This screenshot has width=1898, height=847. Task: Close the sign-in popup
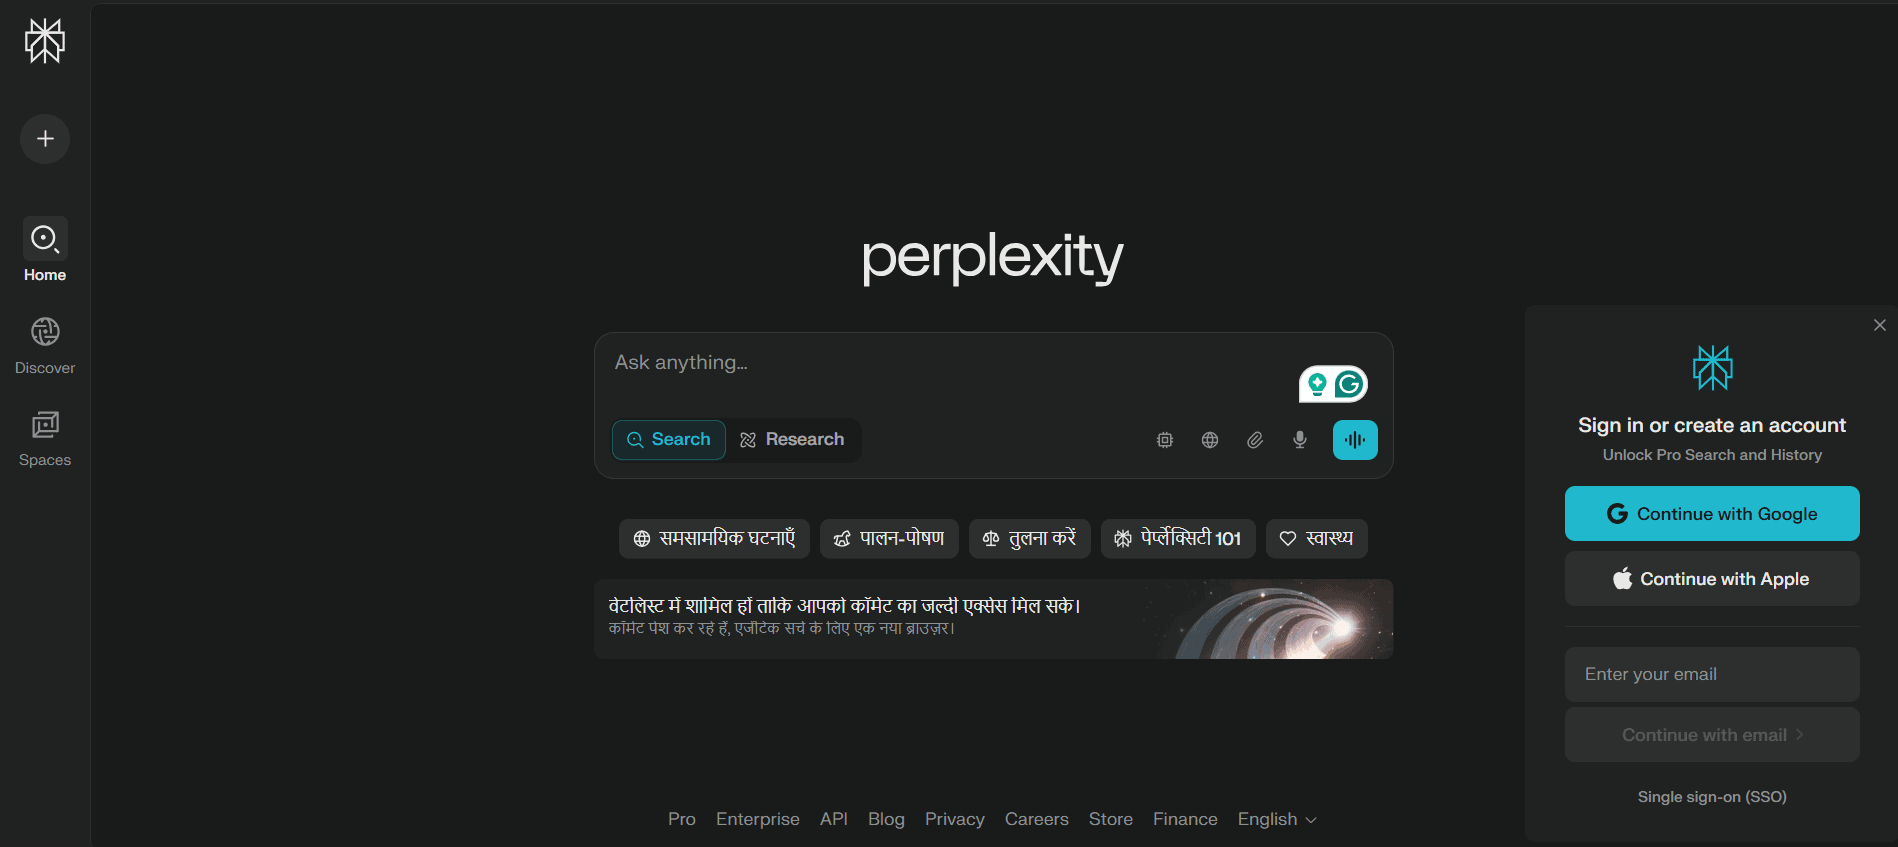pyautogui.click(x=1880, y=325)
